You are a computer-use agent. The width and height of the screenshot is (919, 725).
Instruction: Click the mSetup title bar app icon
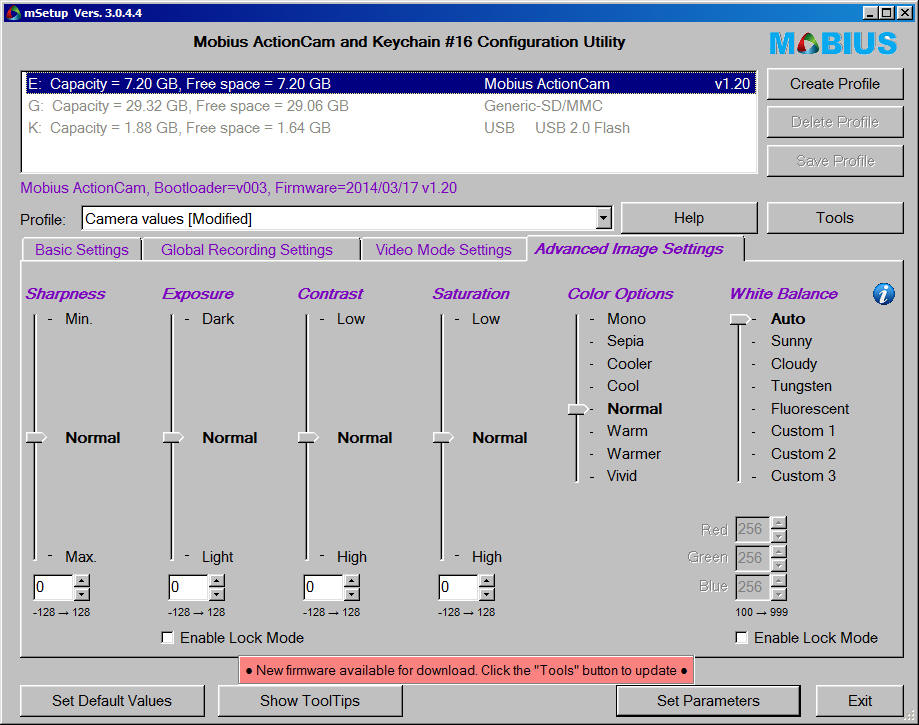pos(13,12)
